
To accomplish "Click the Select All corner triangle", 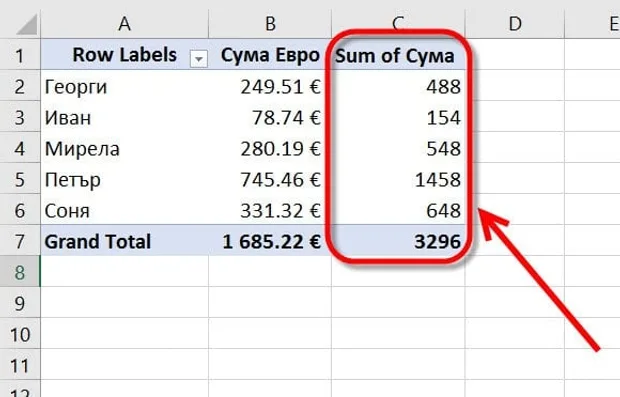I will click(27, 25).
